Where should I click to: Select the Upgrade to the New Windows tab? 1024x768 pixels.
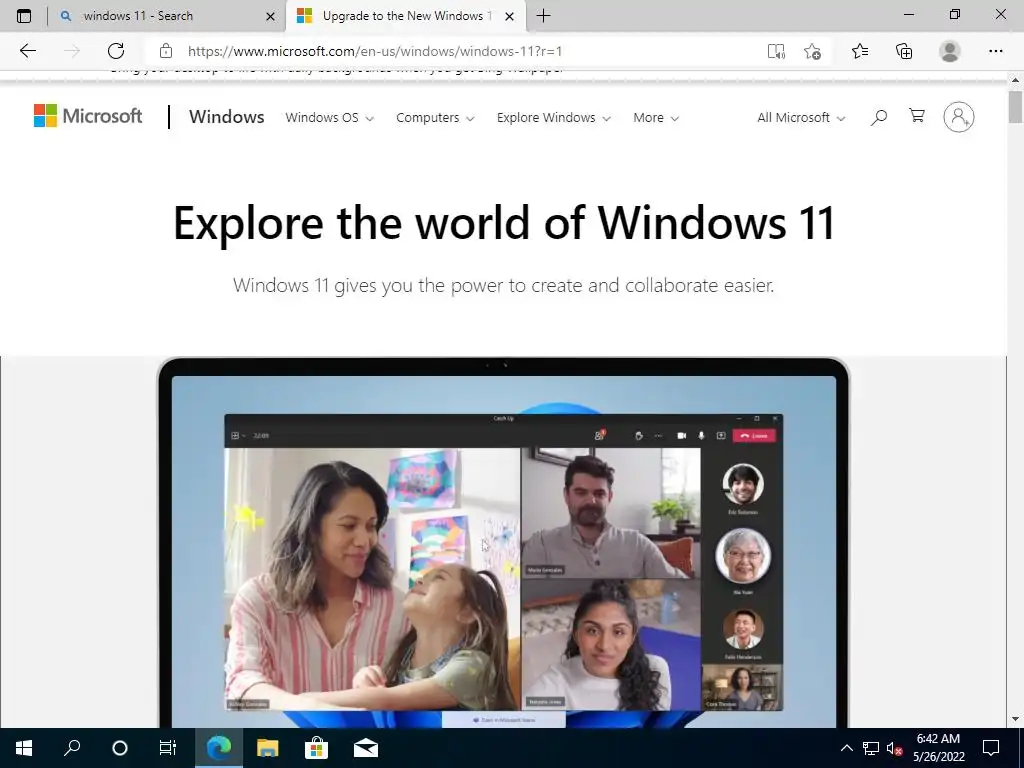coord(405,16)
